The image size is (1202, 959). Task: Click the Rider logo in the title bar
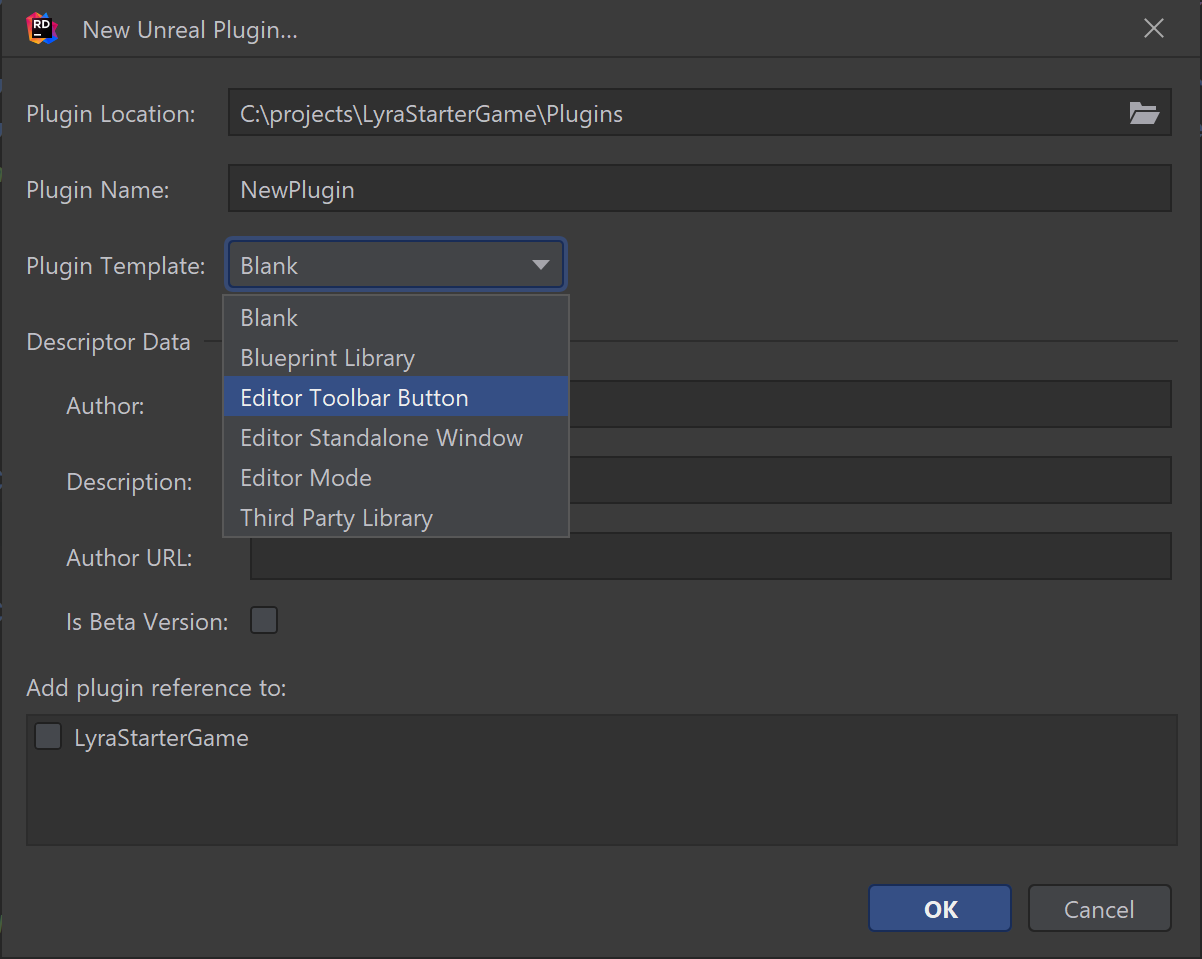click(41, 28)
